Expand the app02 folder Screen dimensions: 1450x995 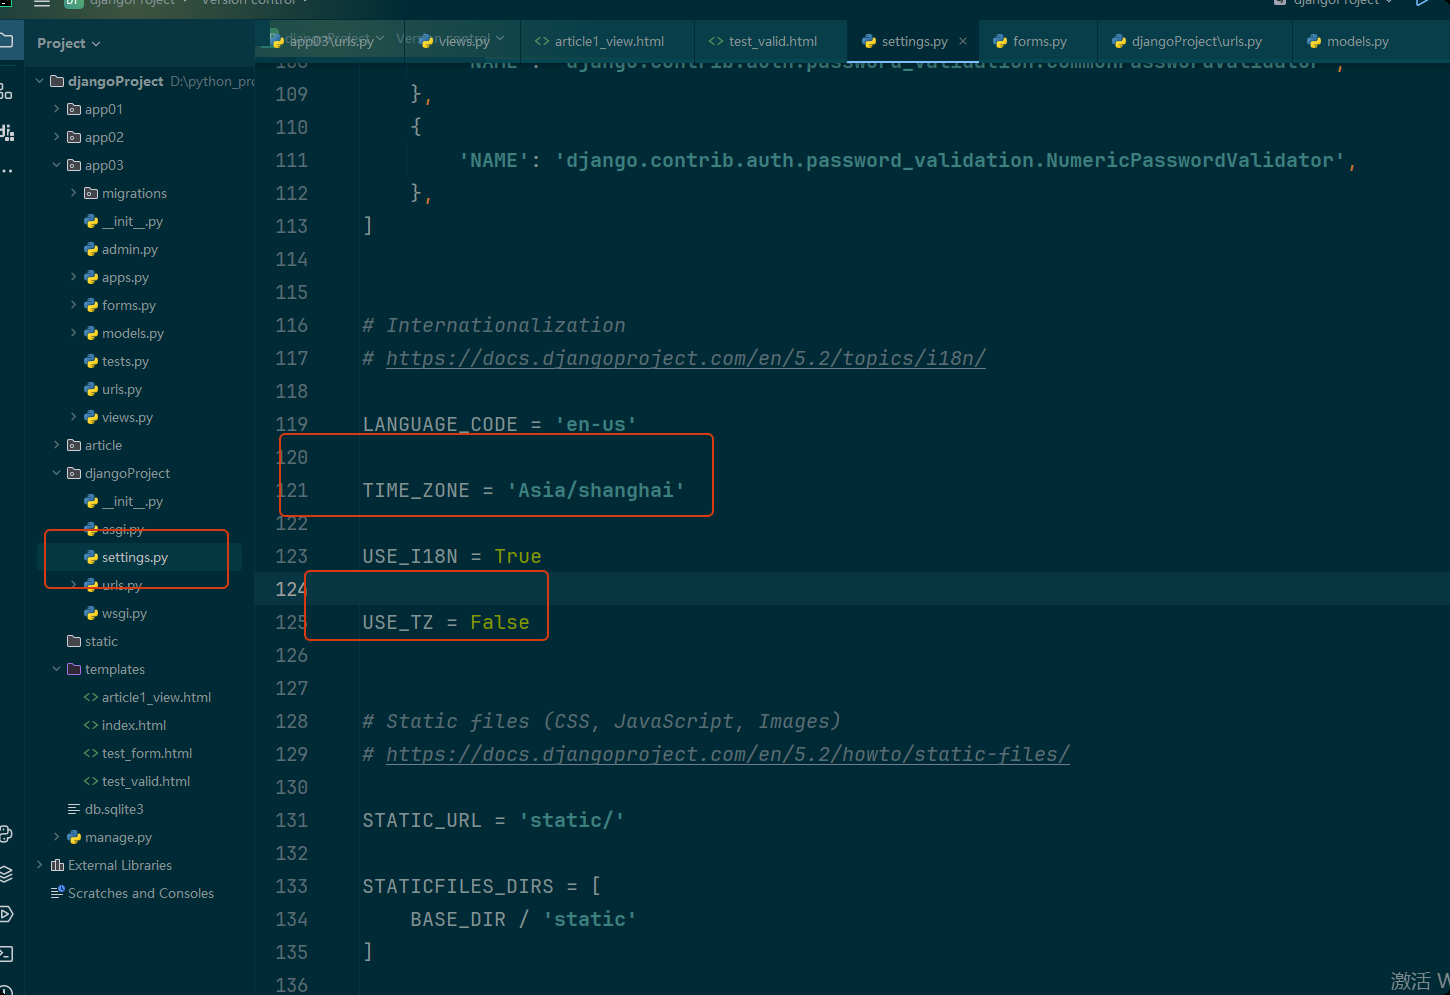pyautogui.click(x=57, y=137)
